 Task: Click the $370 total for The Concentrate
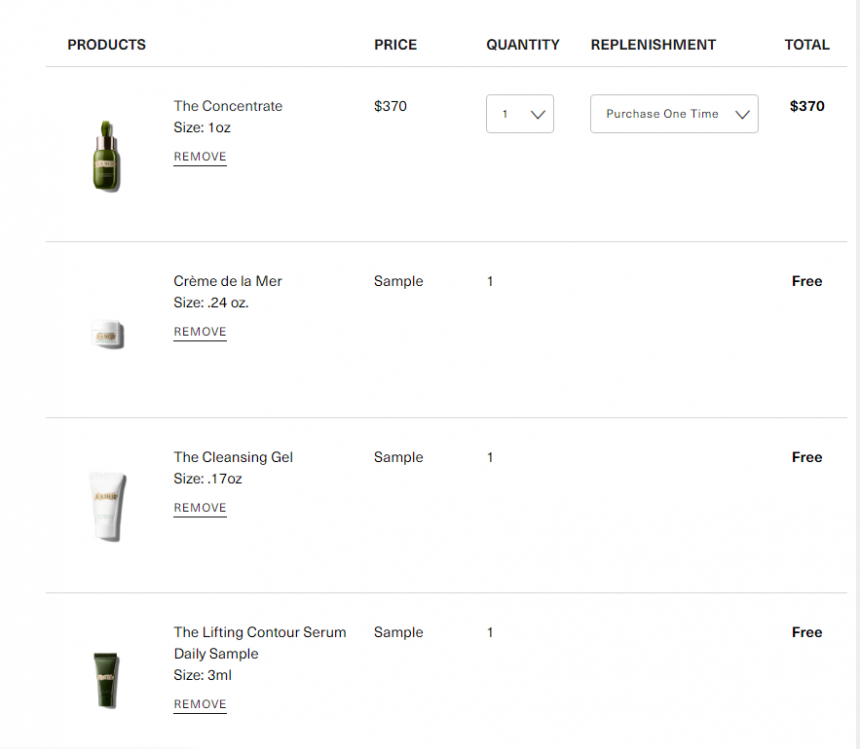(x=807, y=106)
